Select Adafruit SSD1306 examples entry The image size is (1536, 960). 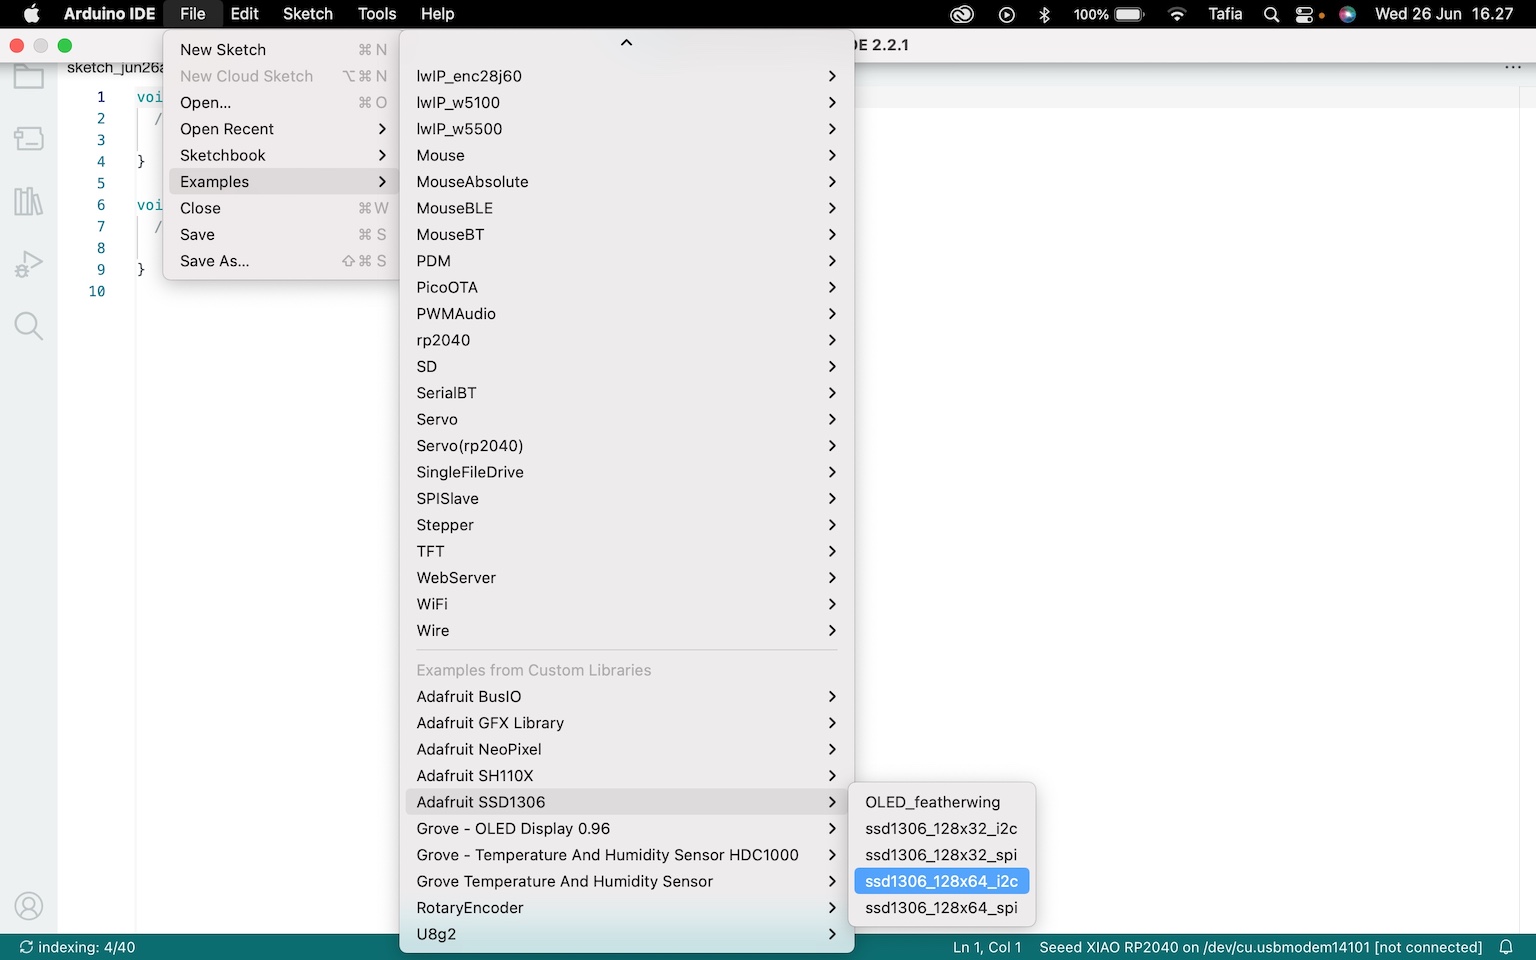(x=627, y=802)
